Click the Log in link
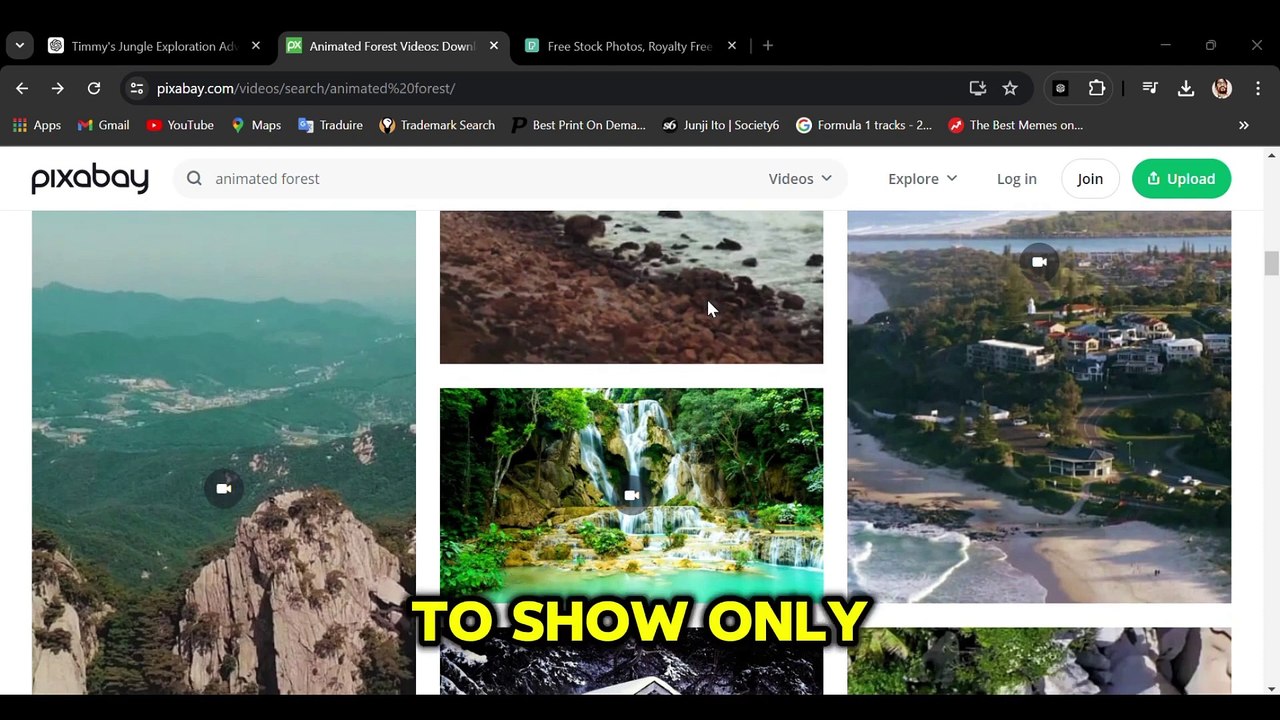 point(1016,178)
